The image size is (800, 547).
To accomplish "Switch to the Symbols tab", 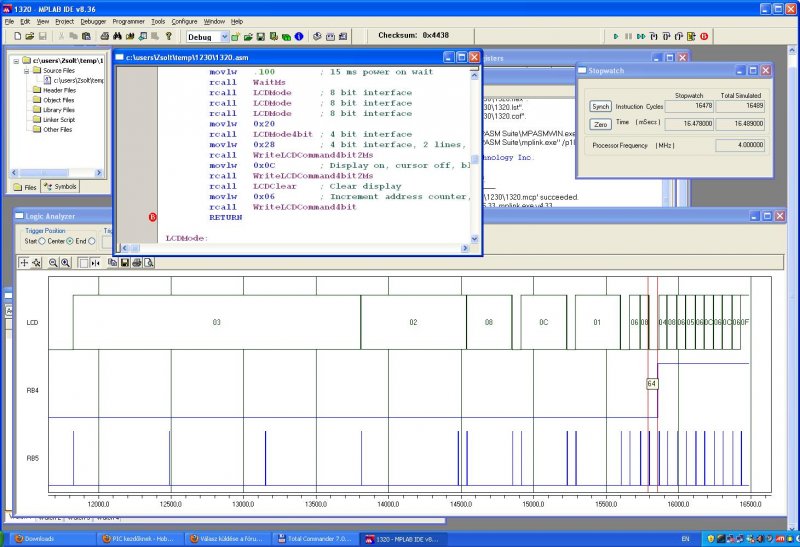I will pyautogui.click(x=60, y=187).
